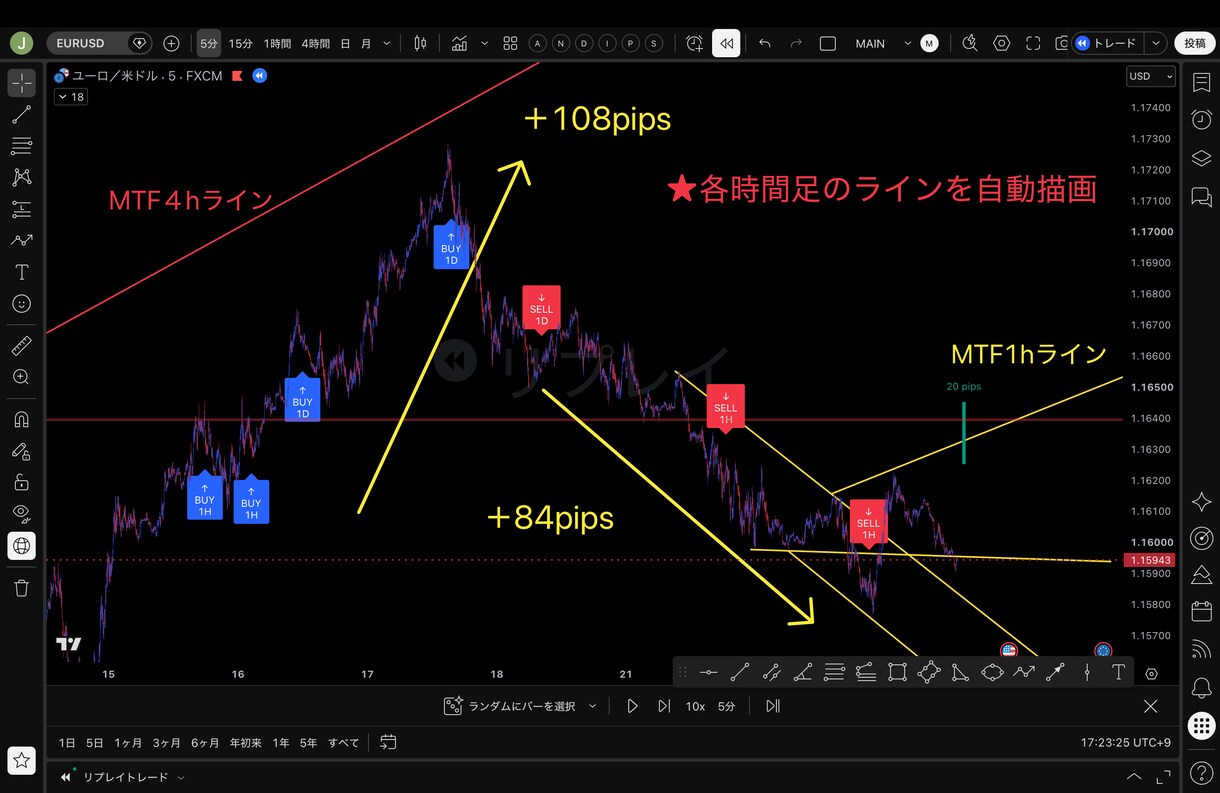The width and height of the screenshot is (1220, 793).
Task: Activate the zoom-in magnifier tool
Action: click(x=21, y=377)
